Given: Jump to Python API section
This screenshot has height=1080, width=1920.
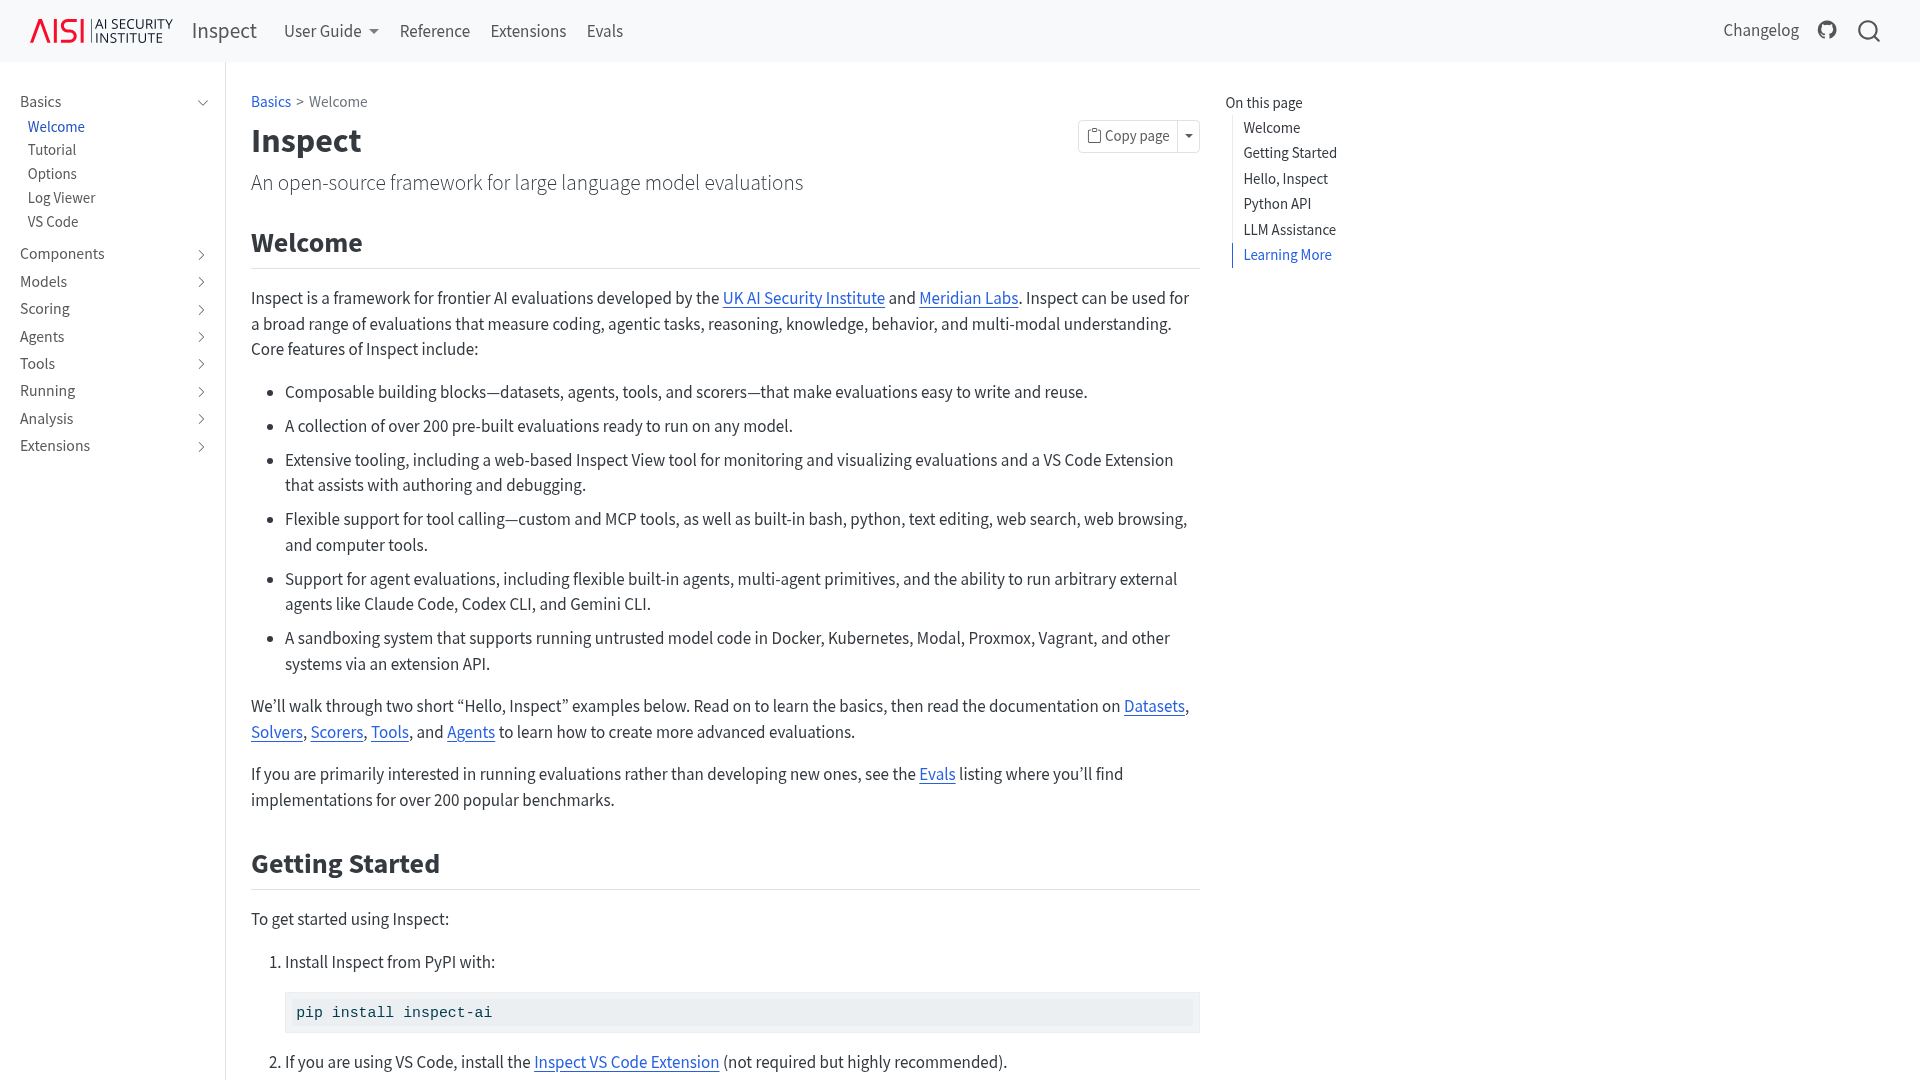Looking at the screenshot, I should click(x=1277, y=204).
